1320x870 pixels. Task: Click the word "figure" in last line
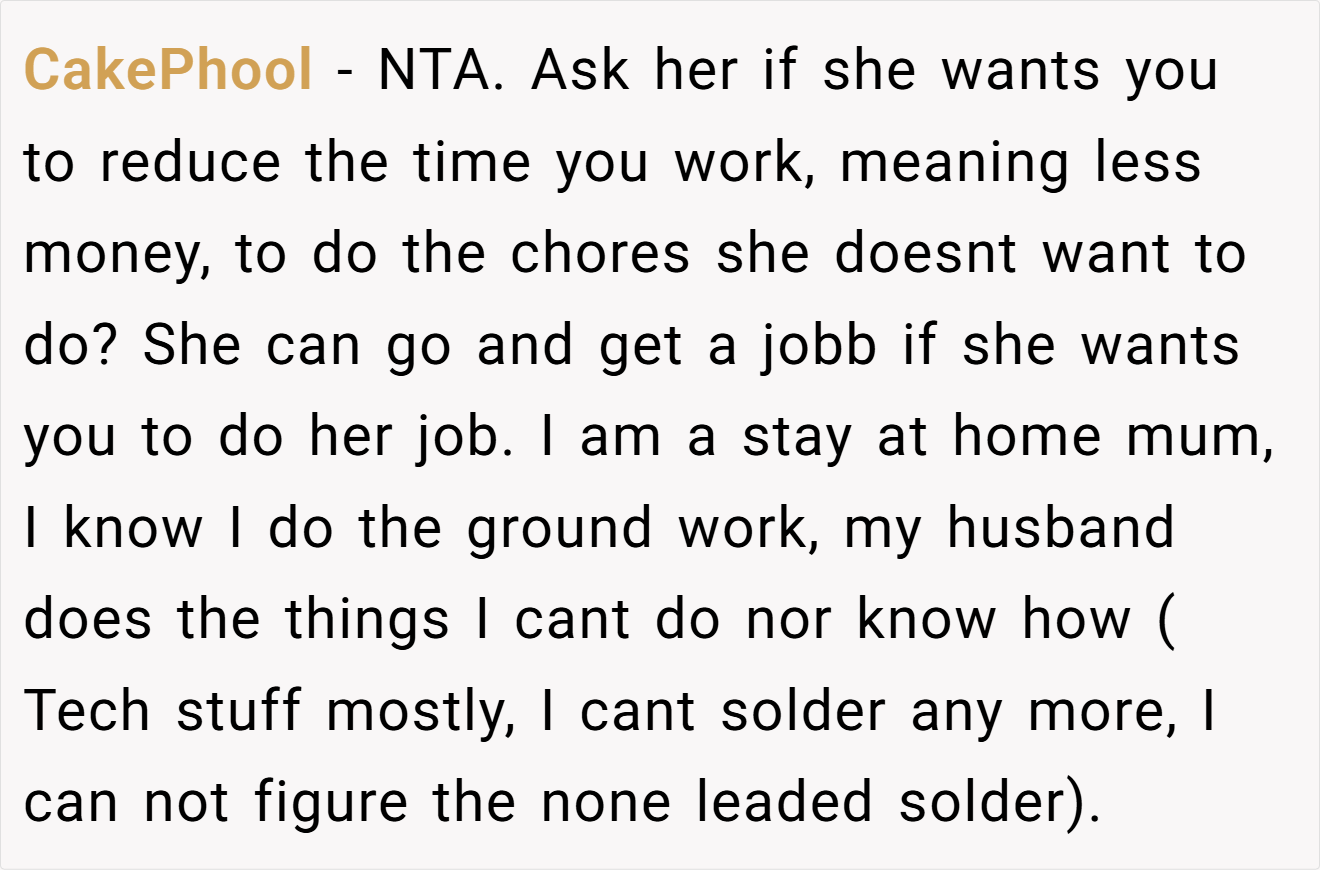[330, 806]
